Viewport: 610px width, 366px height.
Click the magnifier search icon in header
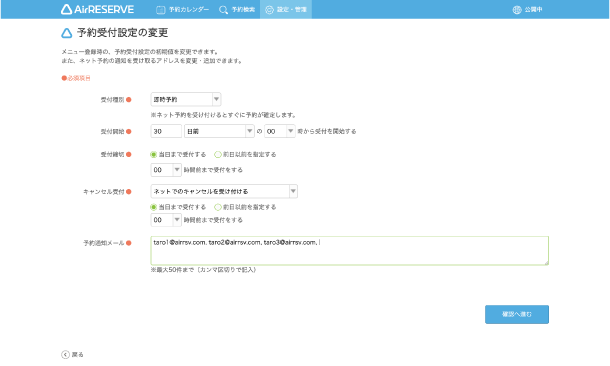click(223, 10)
